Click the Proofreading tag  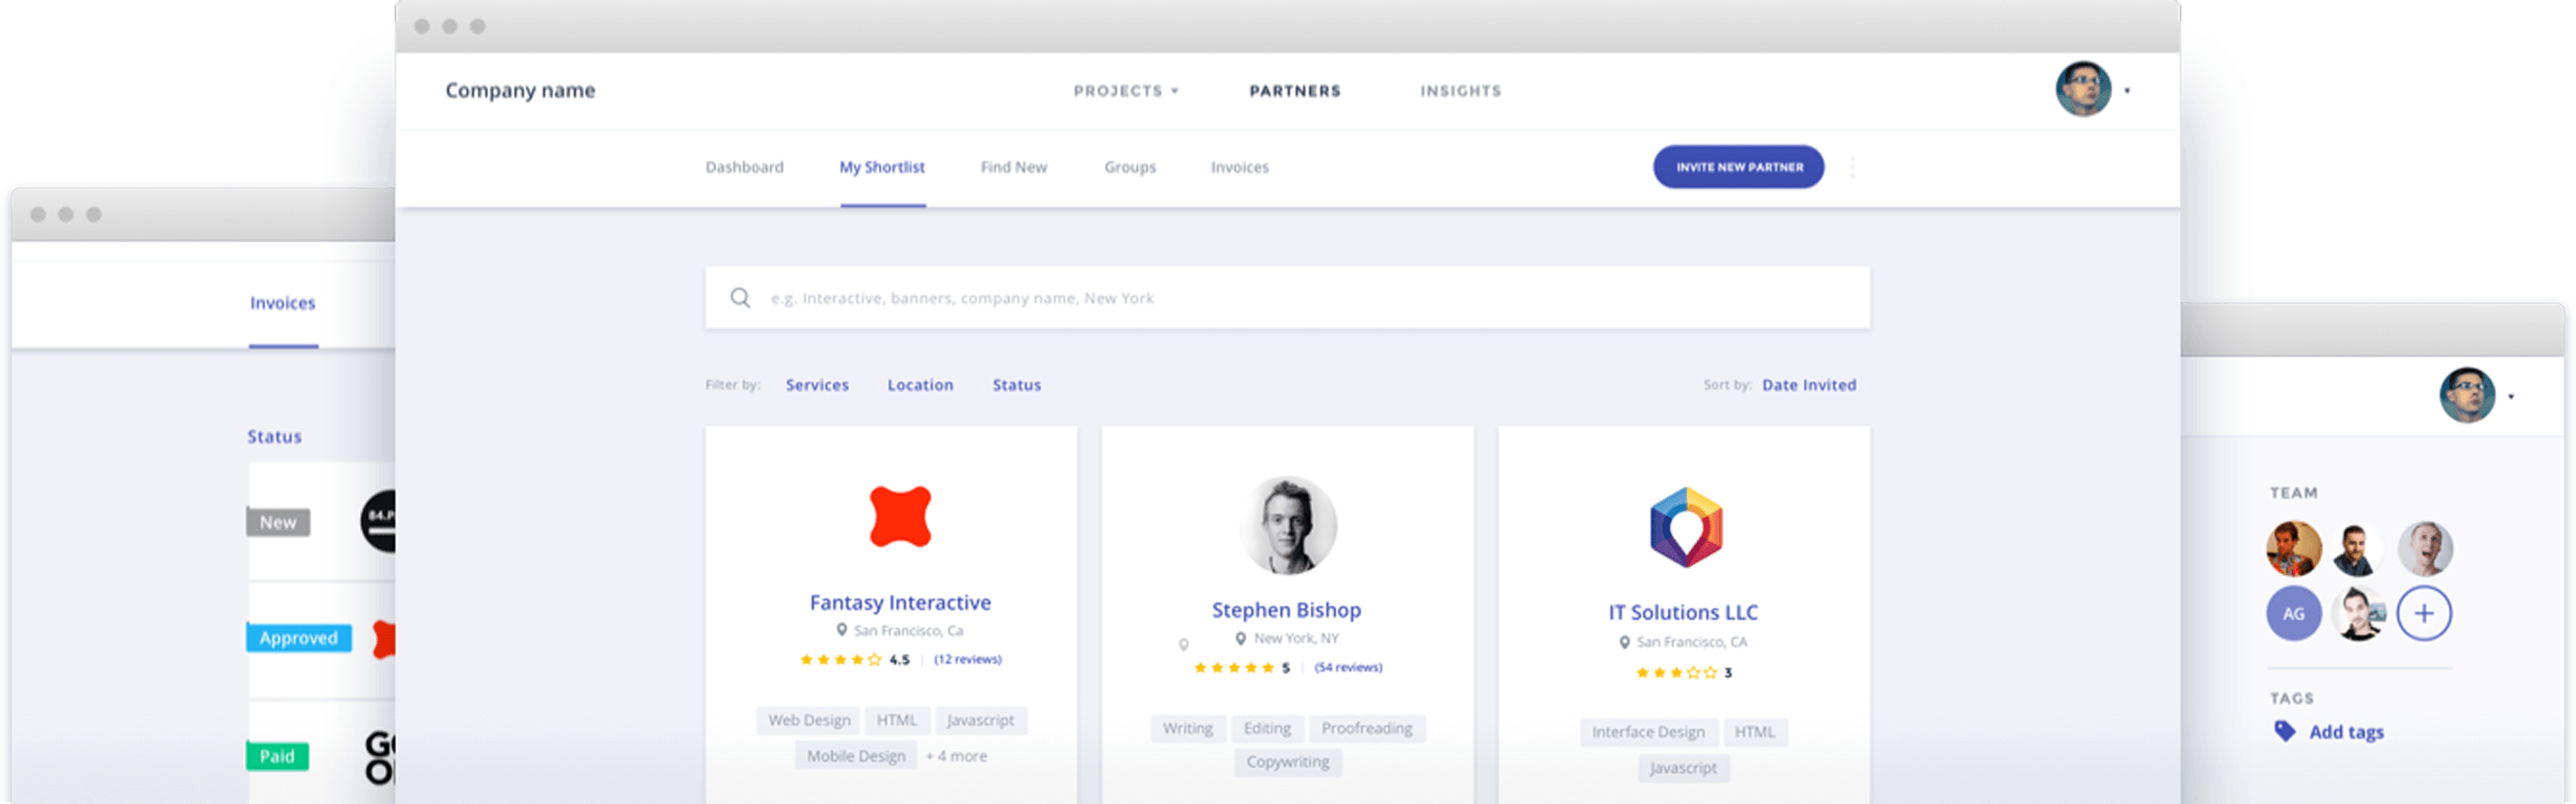1367,728
